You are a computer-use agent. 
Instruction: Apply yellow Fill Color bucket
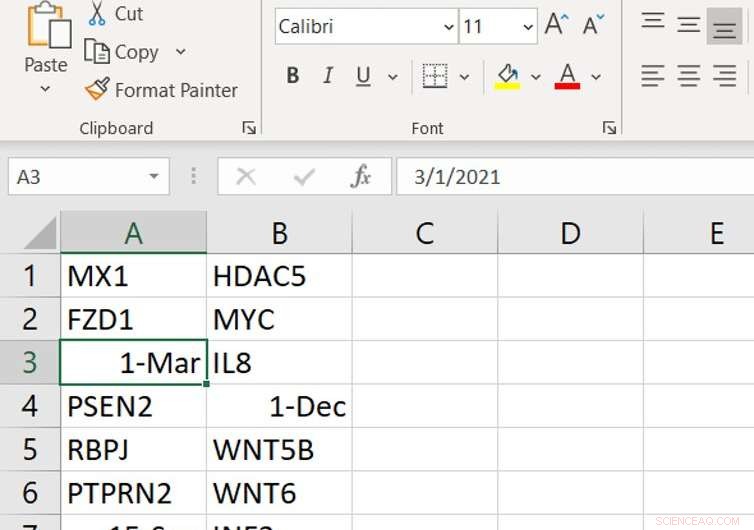[x=508, y=76]
